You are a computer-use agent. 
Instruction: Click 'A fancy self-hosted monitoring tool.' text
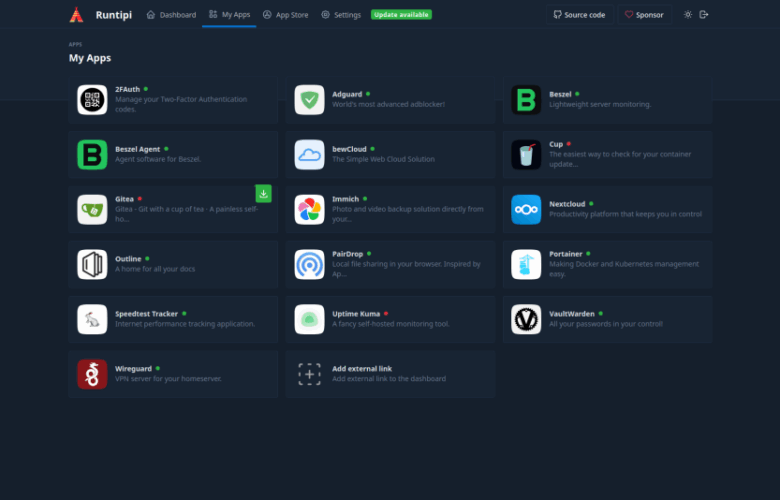(x=390, y=323)
